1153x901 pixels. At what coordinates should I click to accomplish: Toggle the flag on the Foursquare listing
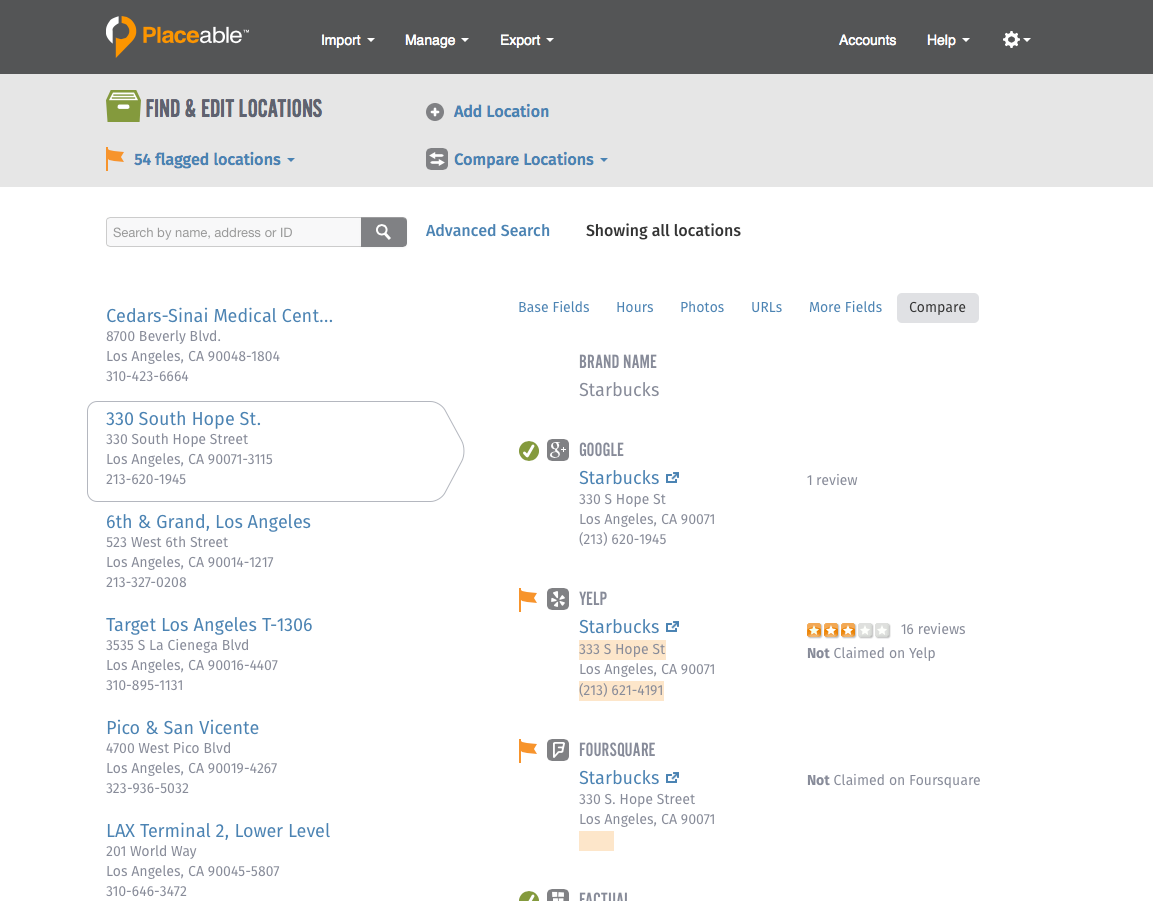point(528,749)
